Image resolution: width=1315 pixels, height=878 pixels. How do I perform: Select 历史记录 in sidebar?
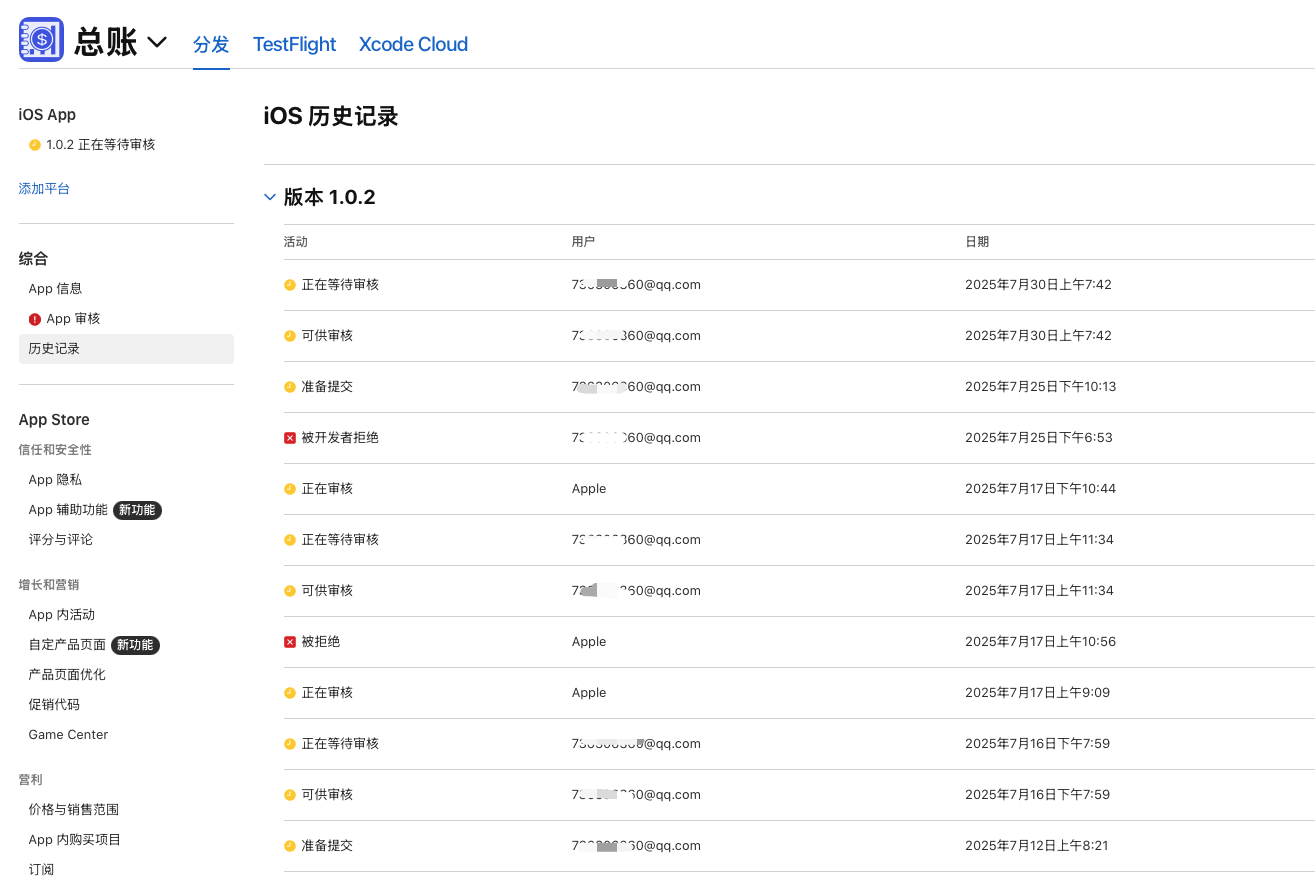click(x=126, y=348)
